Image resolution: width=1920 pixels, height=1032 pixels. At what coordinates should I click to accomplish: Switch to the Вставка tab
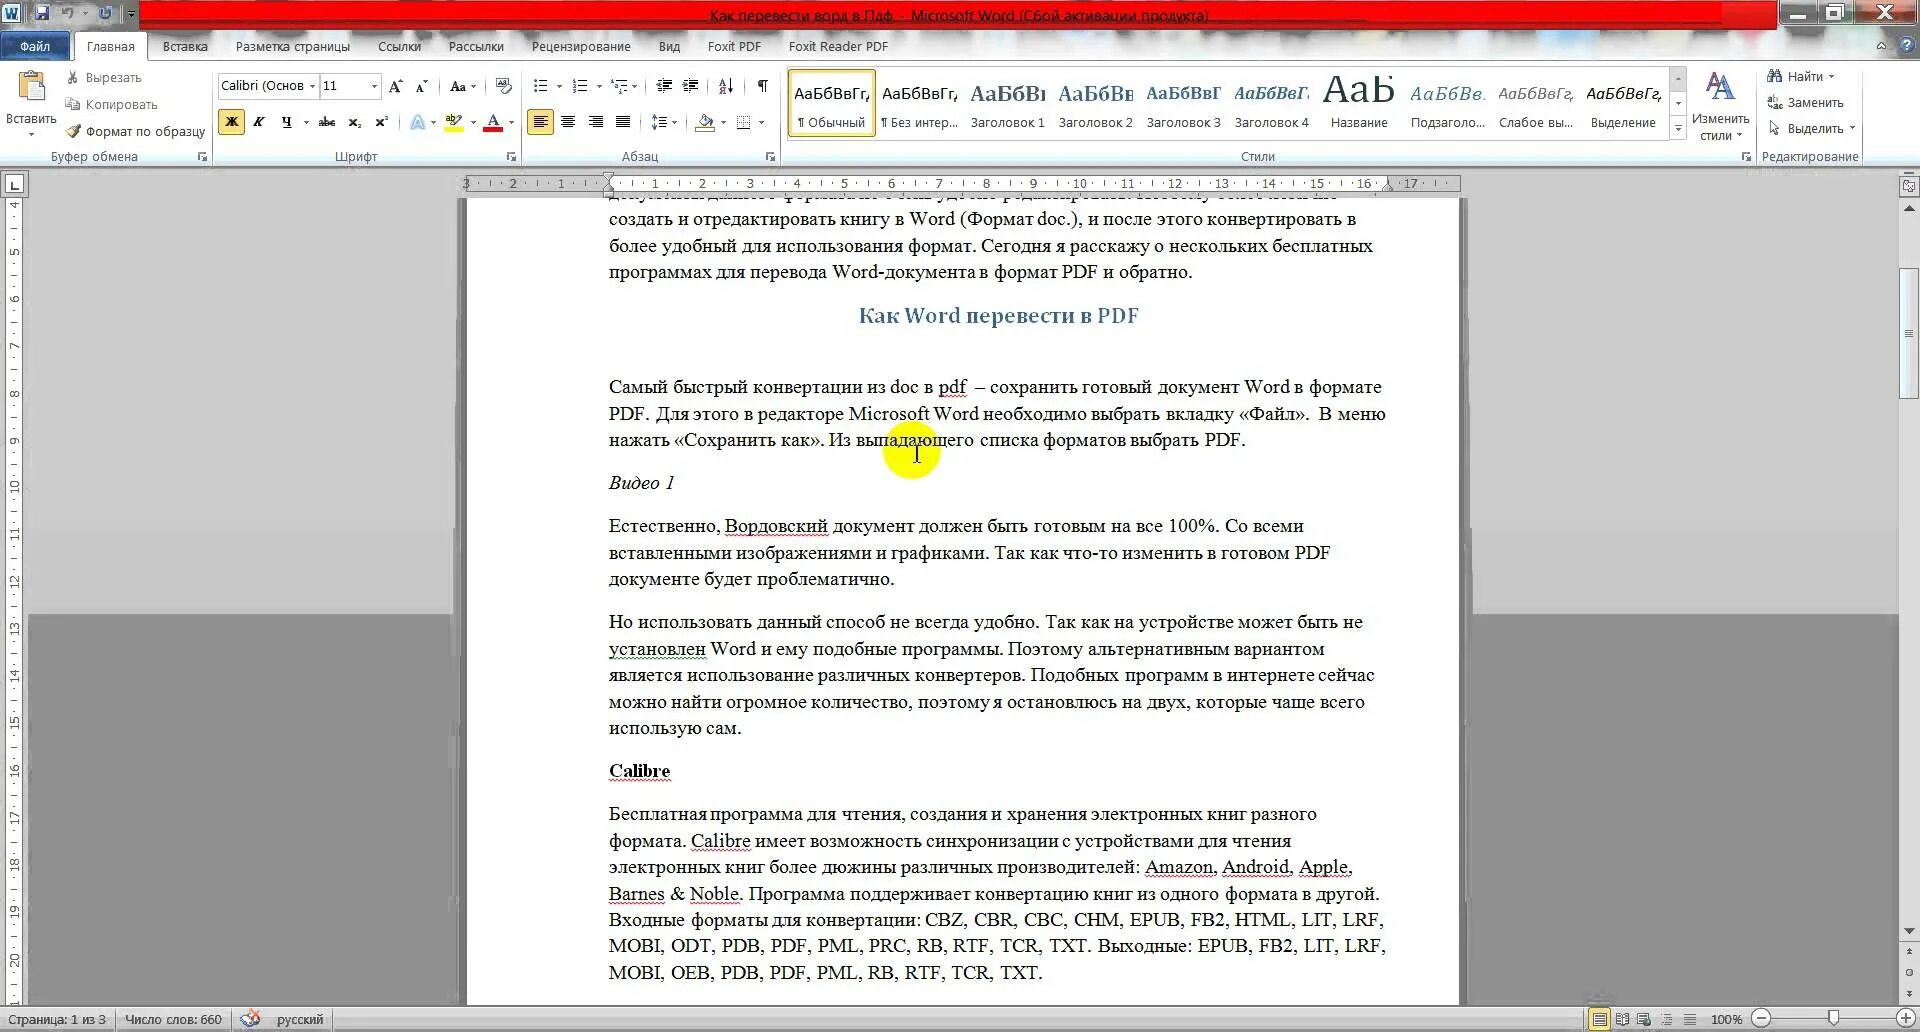pyautogui.click(x=185, y=46)
